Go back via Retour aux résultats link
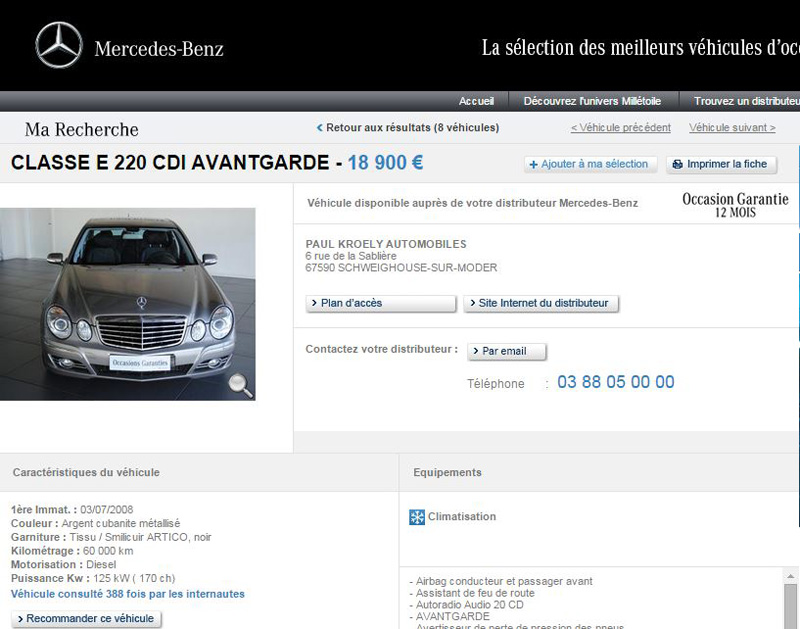 pyautogui.click(x=408, y=128)
